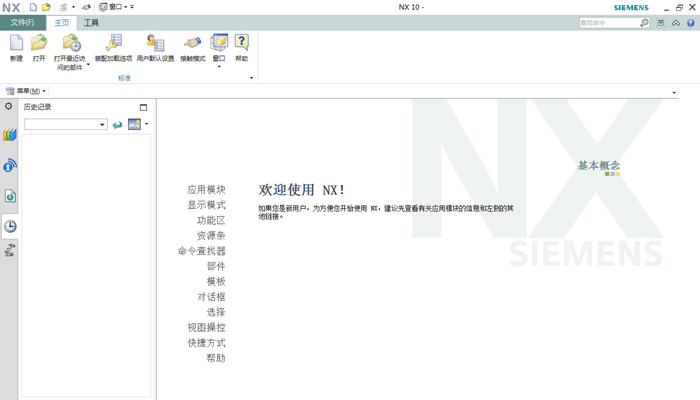Screen dimensions: 700x400
Task: Expand the ribbon 窗口 dropdown arrow
Action: 219,67
